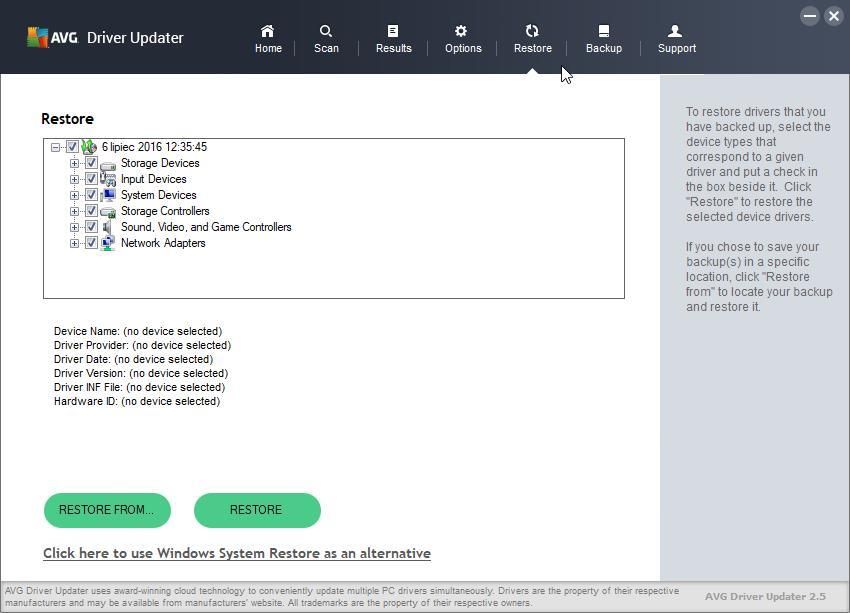Select Sound, Video, and Game Controllers label

(206, 227)
